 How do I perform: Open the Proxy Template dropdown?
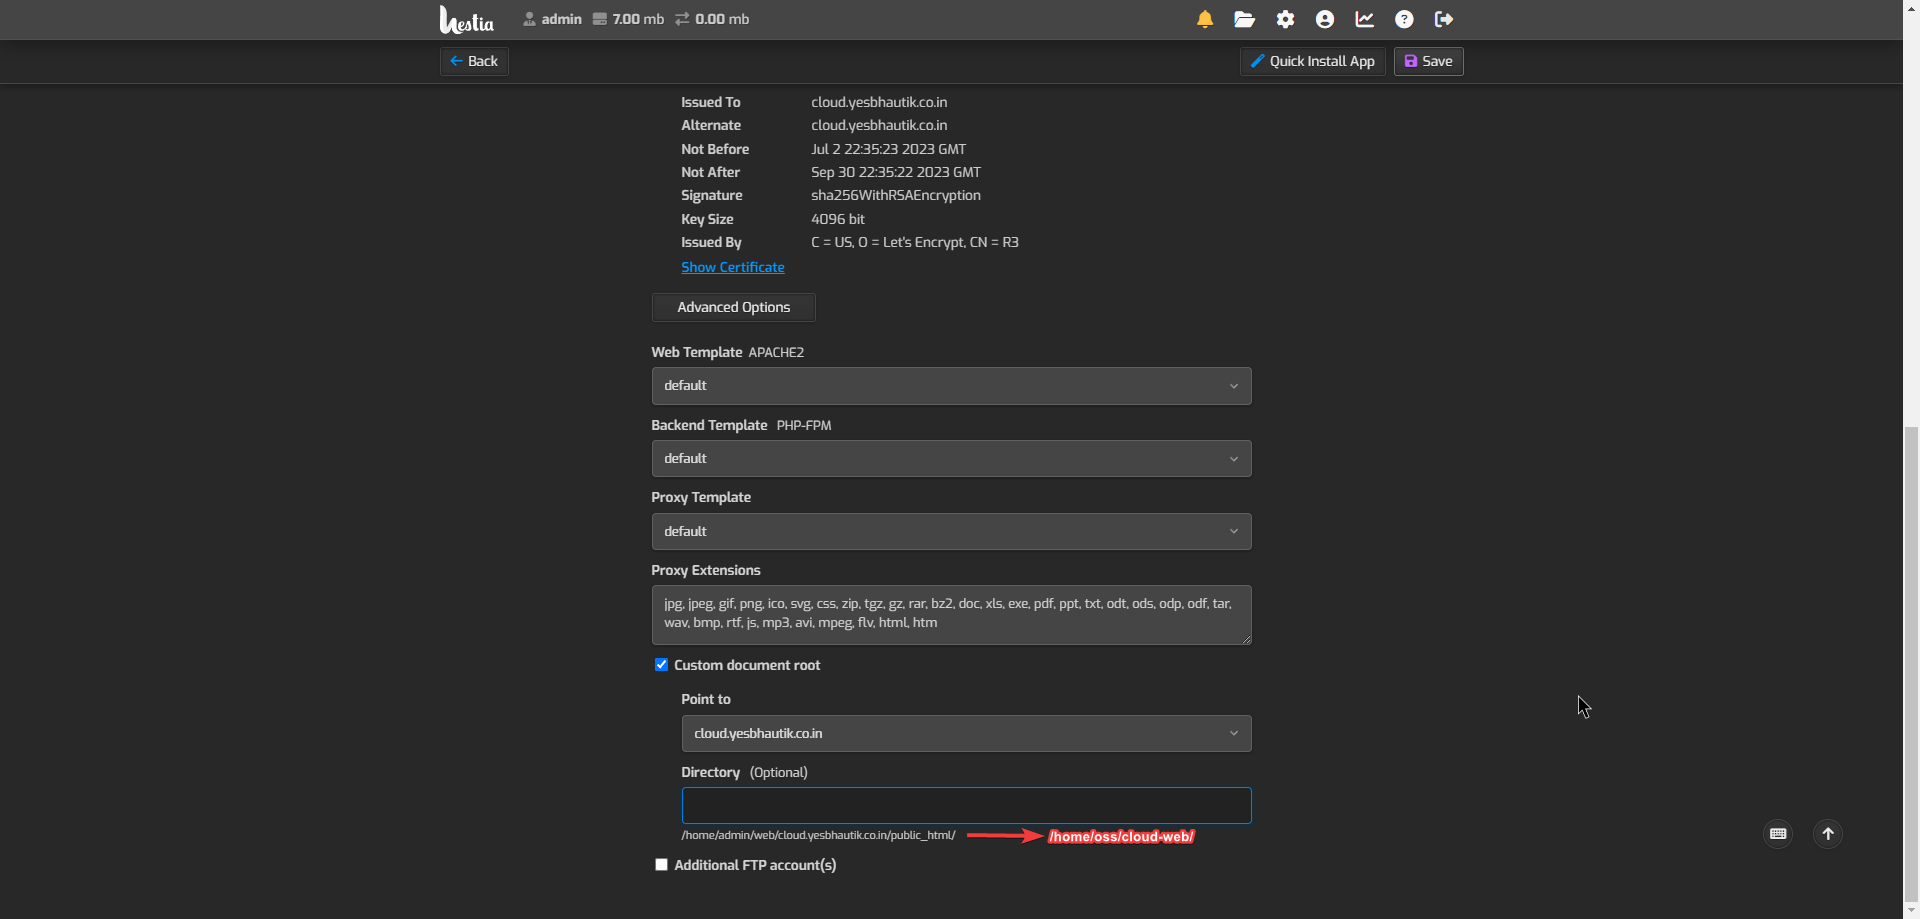coord(951,532)
